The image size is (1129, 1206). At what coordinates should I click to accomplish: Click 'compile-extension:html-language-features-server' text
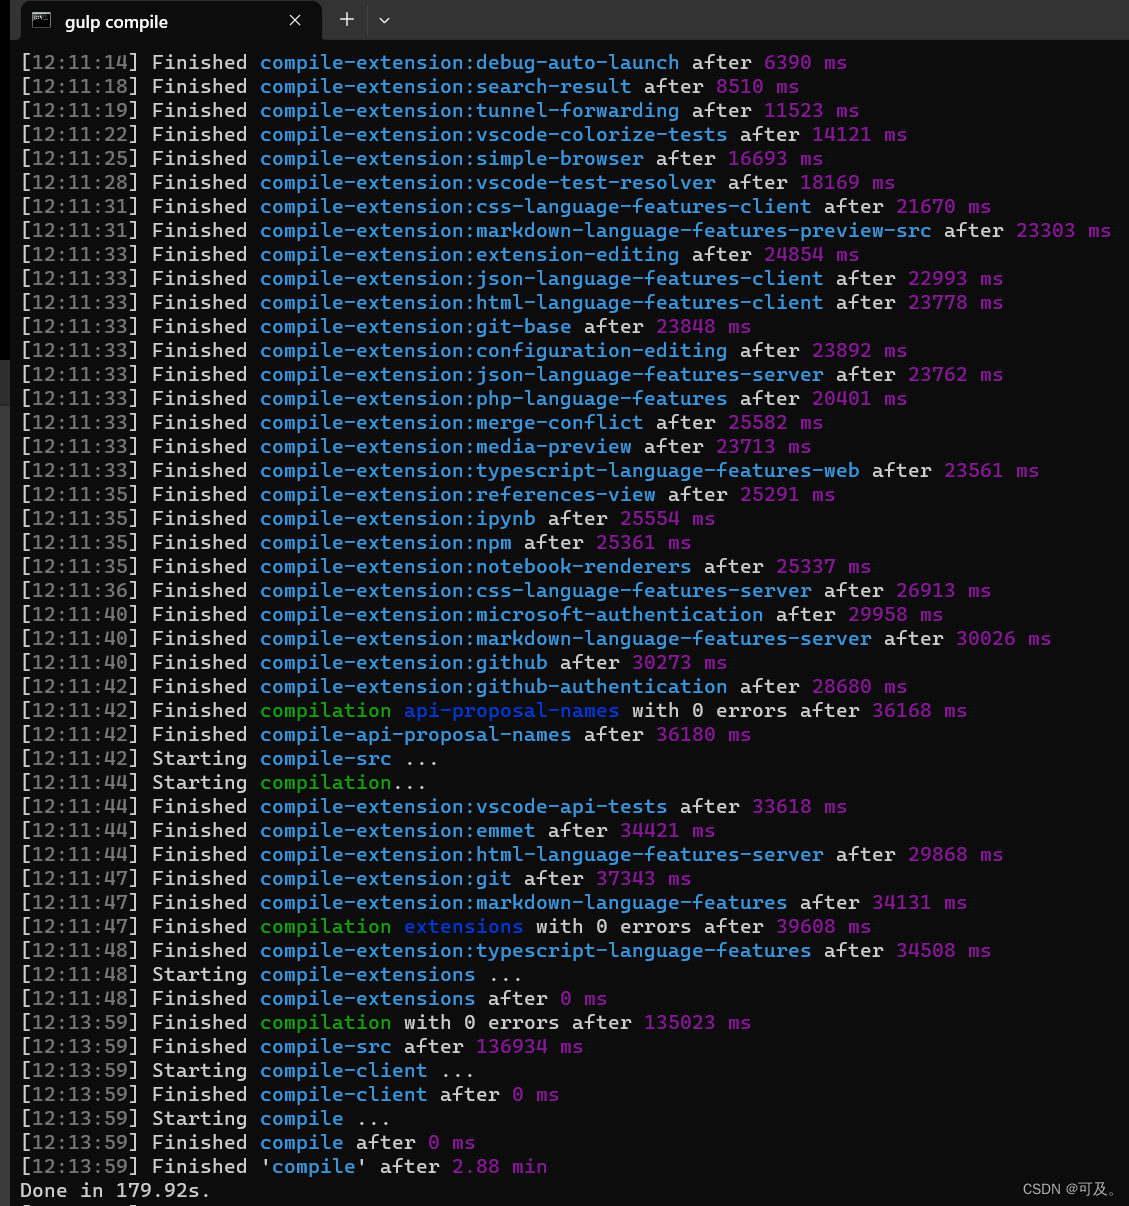tap(541, 855)
